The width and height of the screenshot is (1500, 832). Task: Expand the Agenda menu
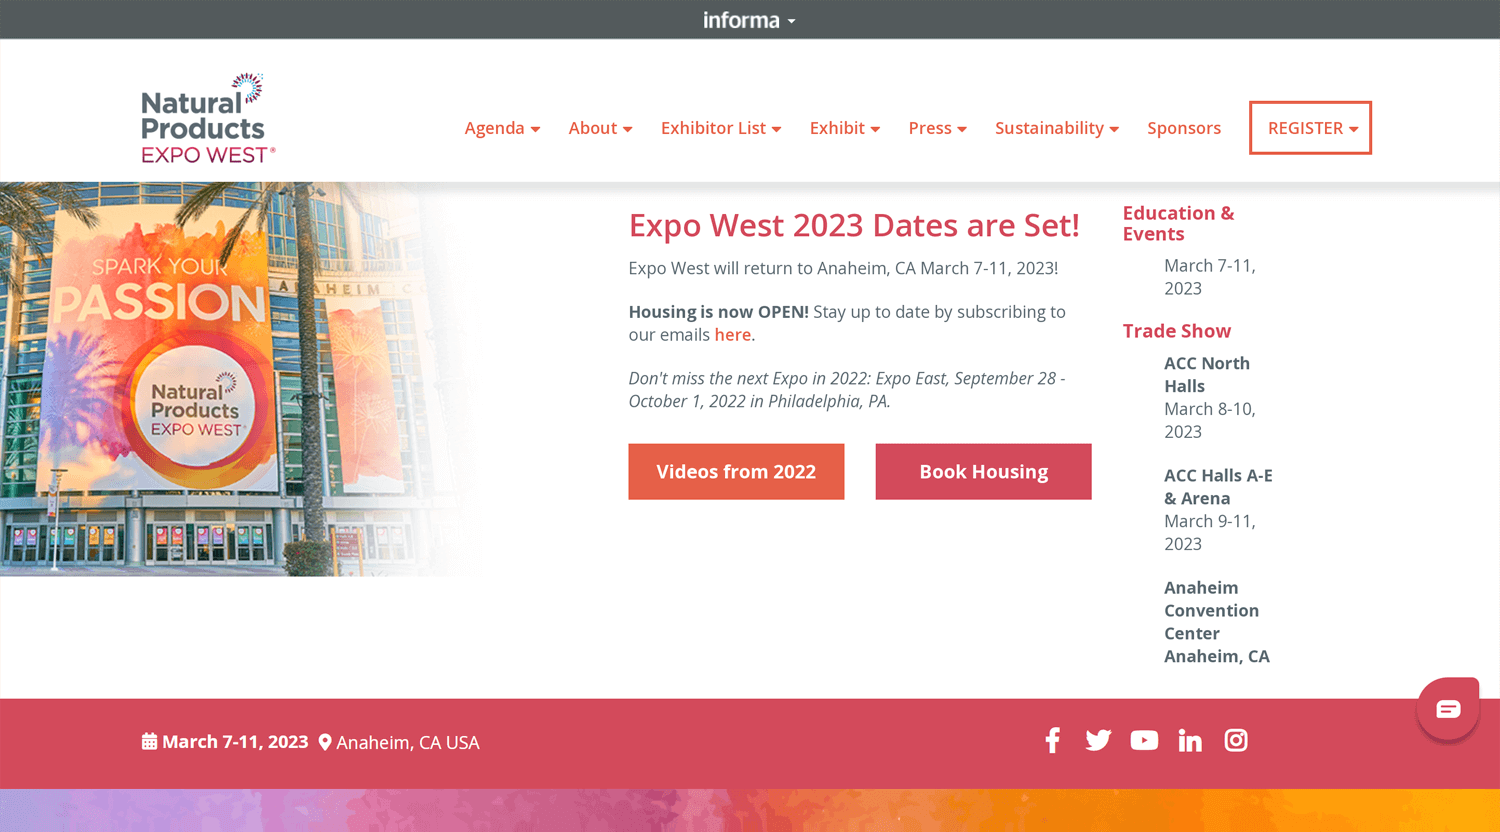pos(502,128)
